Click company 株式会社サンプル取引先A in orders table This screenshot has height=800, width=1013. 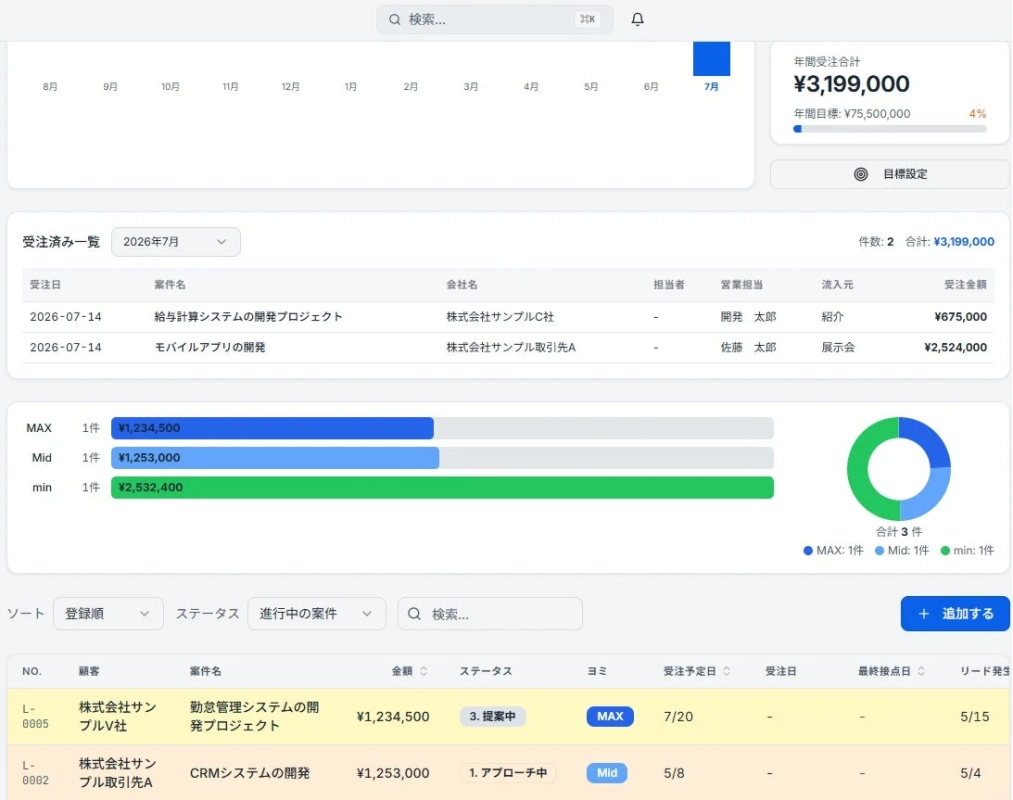click(510, 348)
